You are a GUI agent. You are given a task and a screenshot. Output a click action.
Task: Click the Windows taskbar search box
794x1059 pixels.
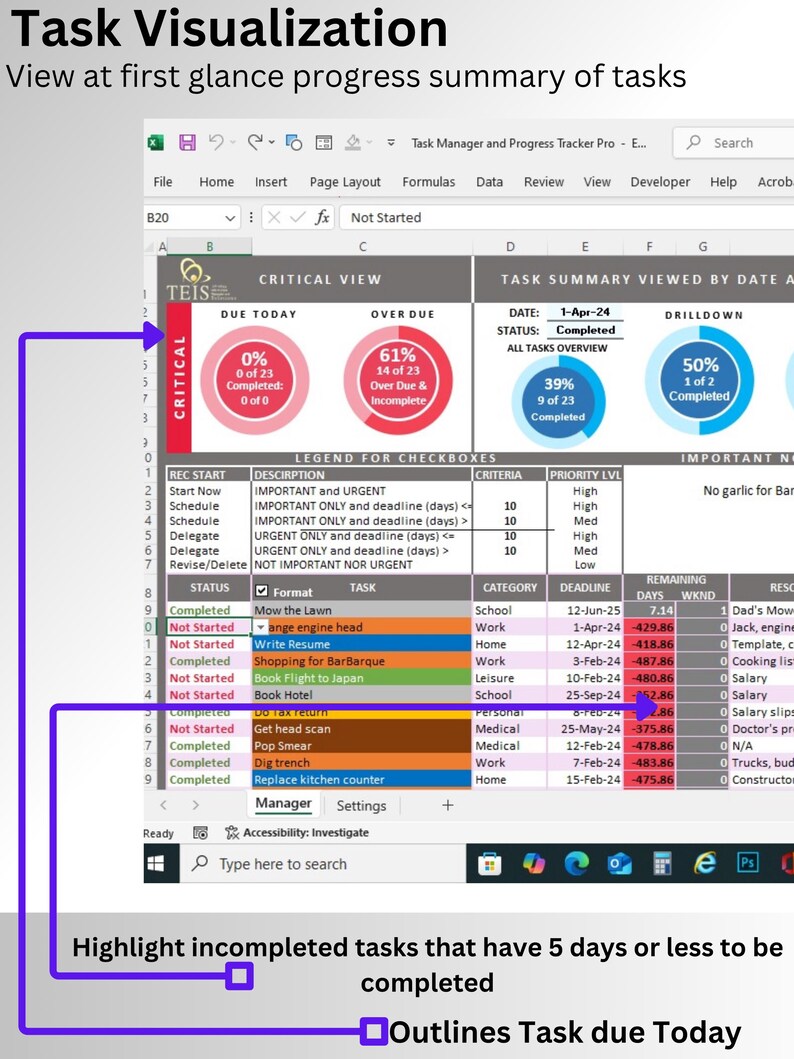[x=323, y=864]
